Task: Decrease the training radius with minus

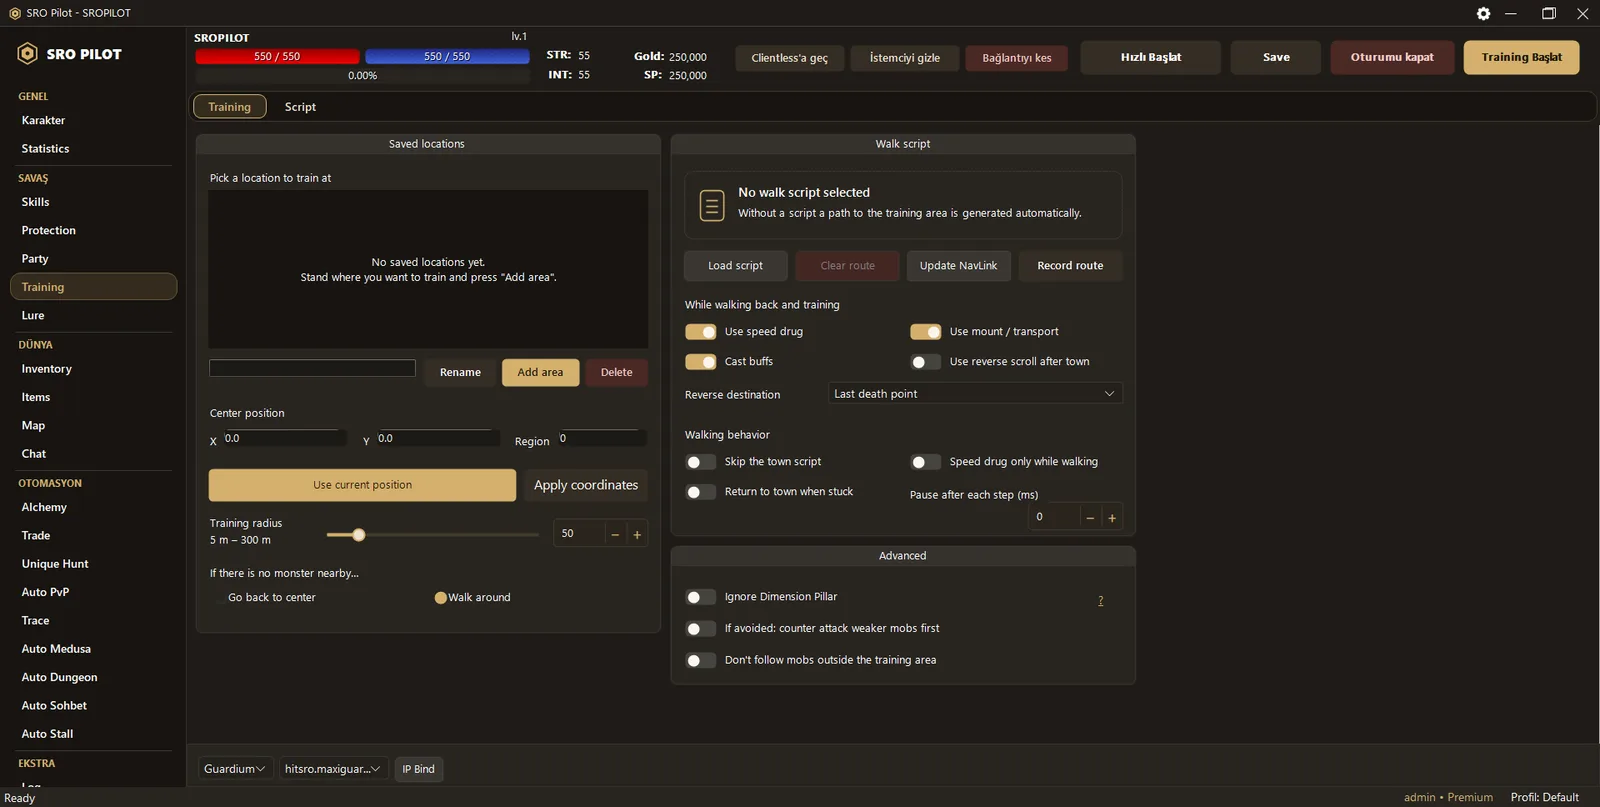Action: [615, 534]
